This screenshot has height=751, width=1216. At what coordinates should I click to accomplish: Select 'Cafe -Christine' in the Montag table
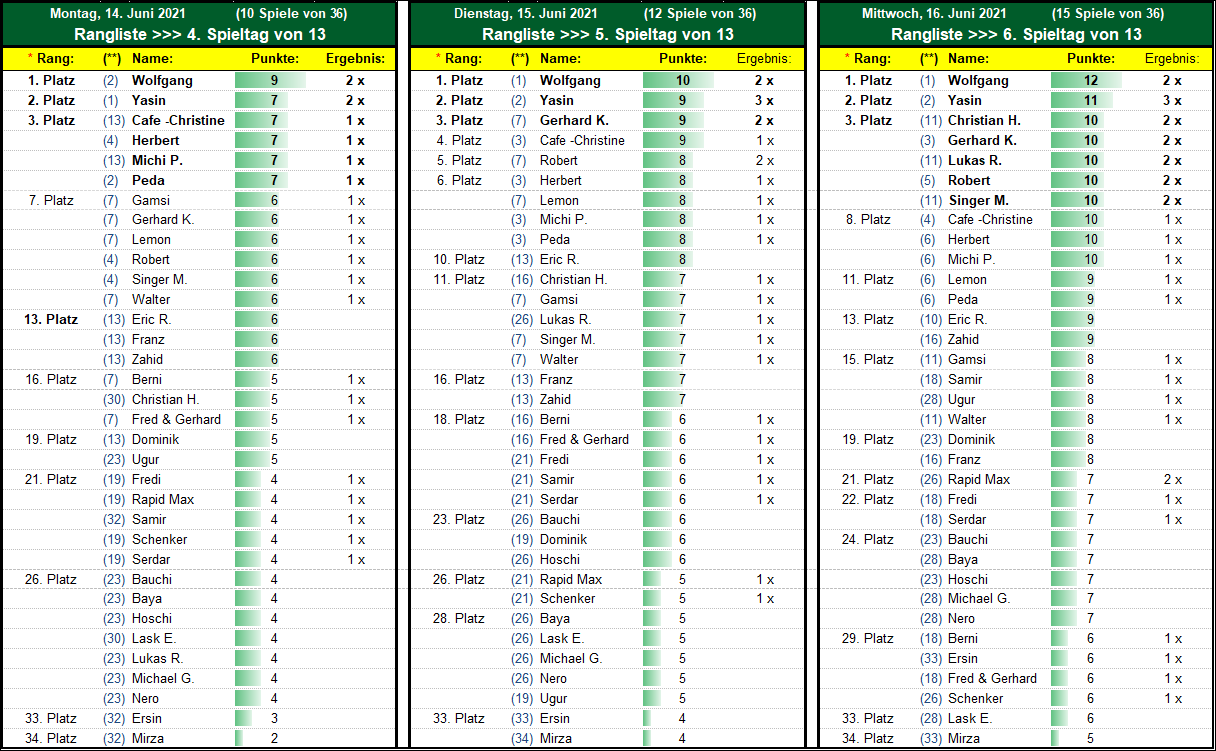point(178,120)
